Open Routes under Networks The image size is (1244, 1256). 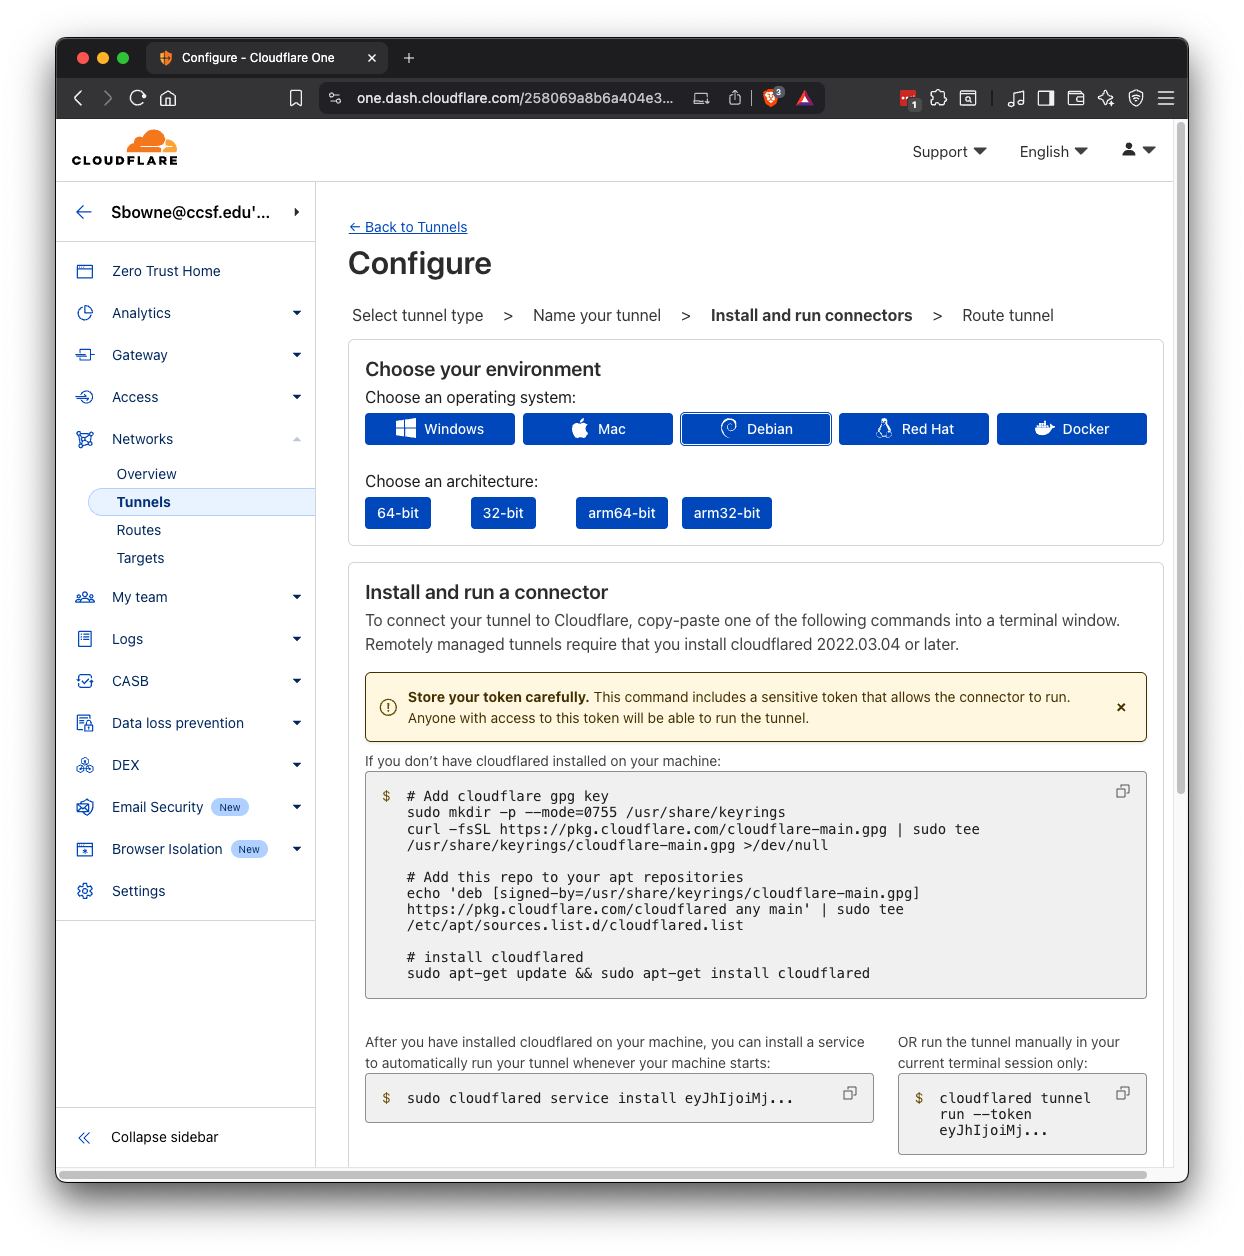[x=139, y=530]
